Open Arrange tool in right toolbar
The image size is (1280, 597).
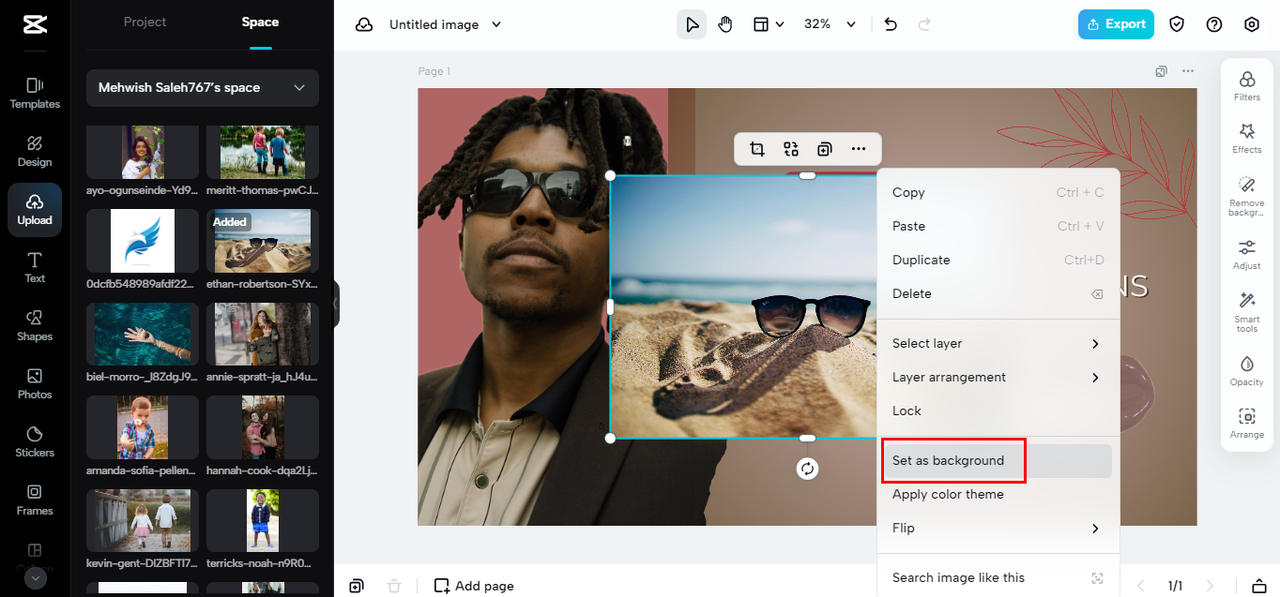1247,423
